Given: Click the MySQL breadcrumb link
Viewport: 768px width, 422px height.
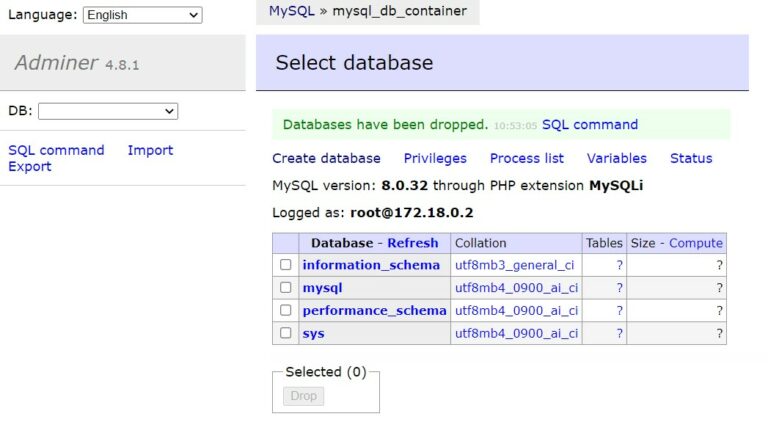Looking at the screenshot, I should [x=292, y=11].
